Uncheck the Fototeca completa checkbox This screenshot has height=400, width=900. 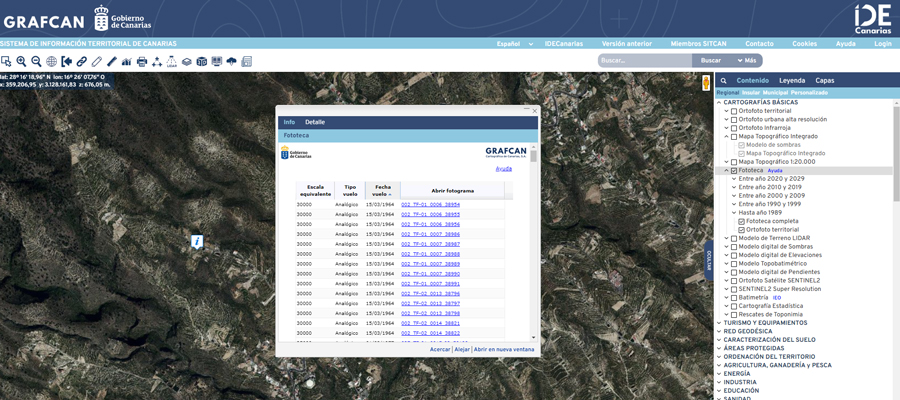[741, 221]
